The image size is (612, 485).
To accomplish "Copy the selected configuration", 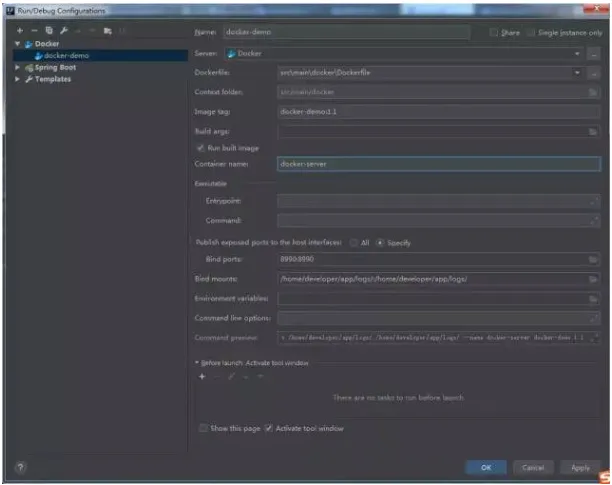I will point(49,30).
